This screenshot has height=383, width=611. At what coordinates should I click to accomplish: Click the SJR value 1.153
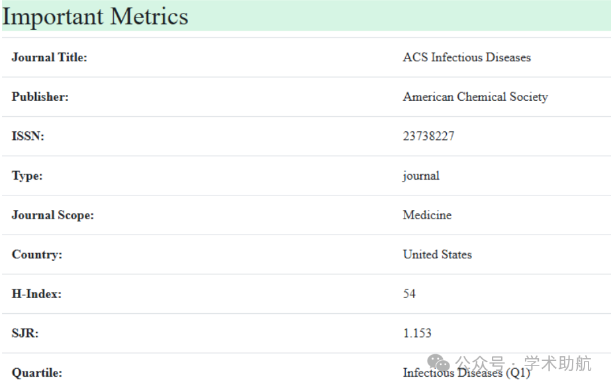click(x=417, y=333)
